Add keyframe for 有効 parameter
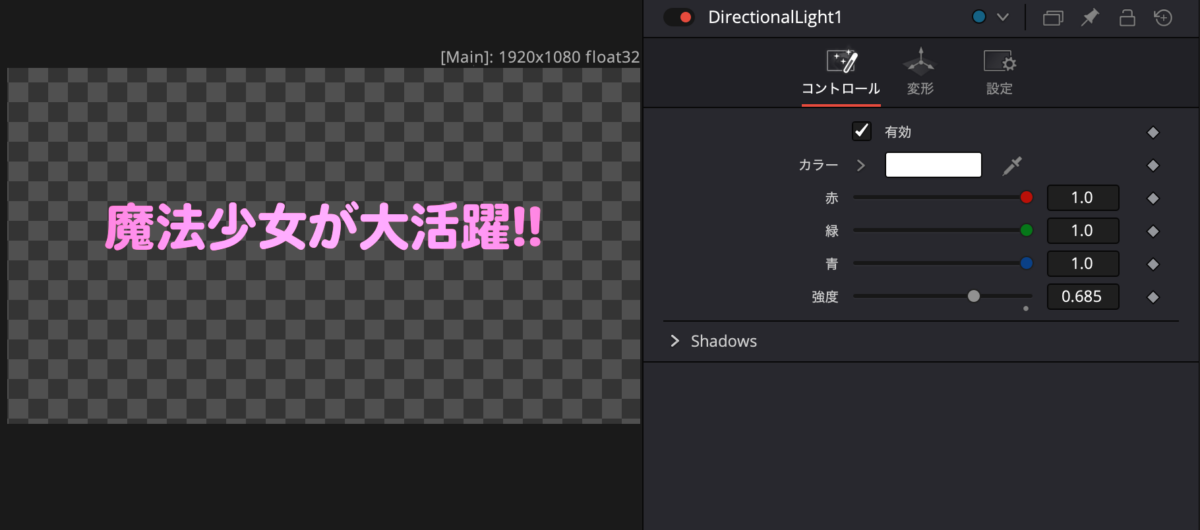Viewport: 1200px width, 530px height. point(1152,132)
